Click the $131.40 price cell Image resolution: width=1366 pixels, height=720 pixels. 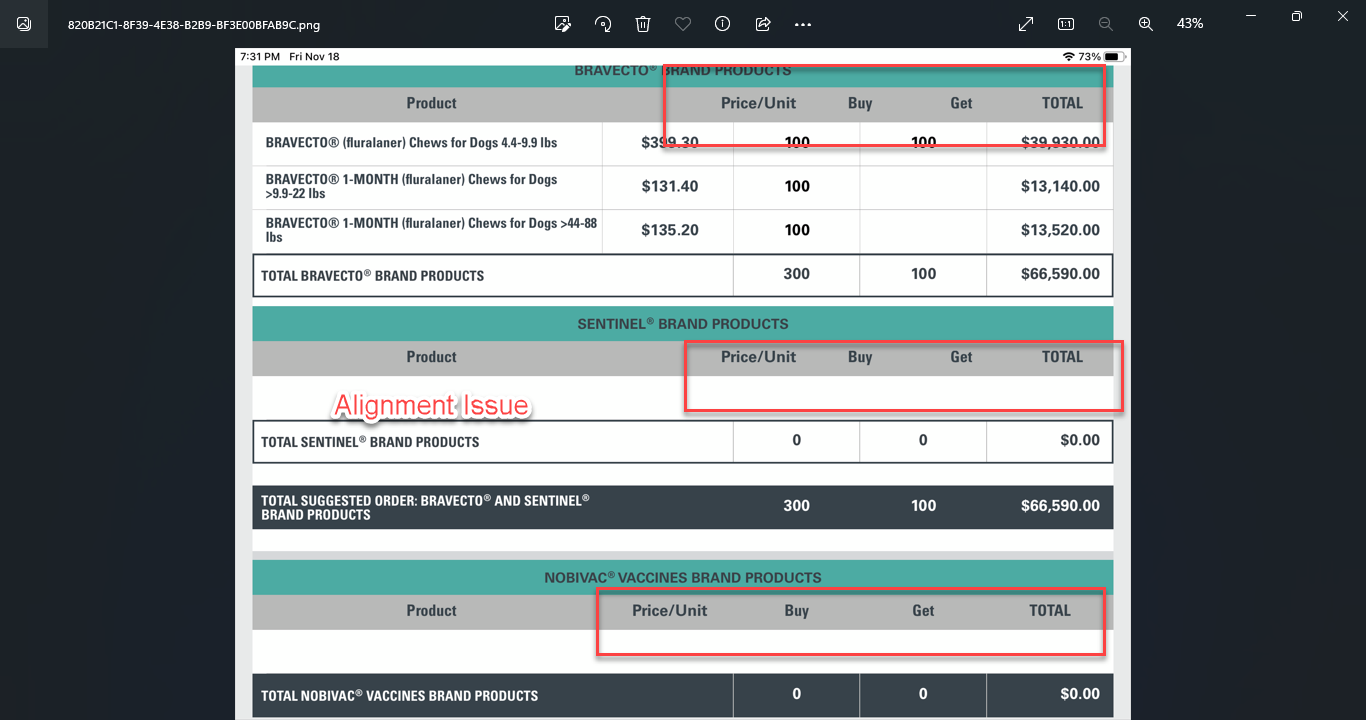tap(670, 186)
